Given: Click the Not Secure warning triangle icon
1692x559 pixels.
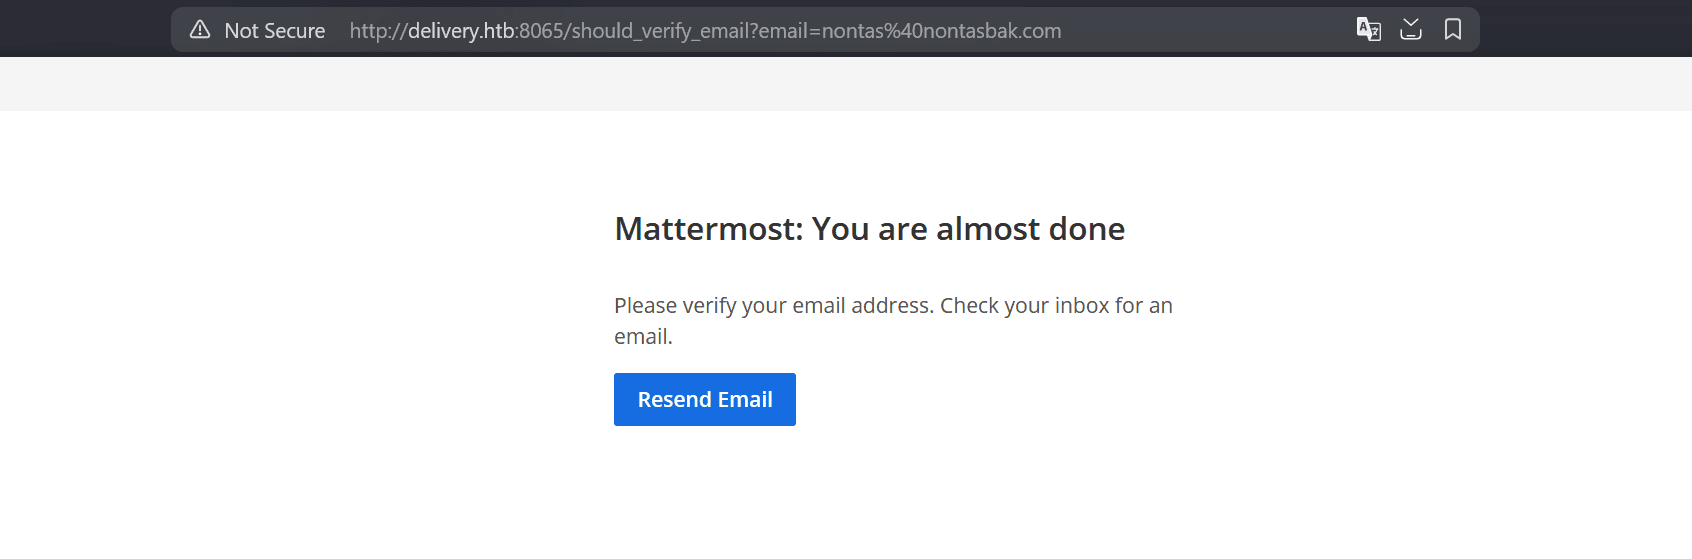Looking at the screenshot, I should pyautogui.click(x=200, y=30).
